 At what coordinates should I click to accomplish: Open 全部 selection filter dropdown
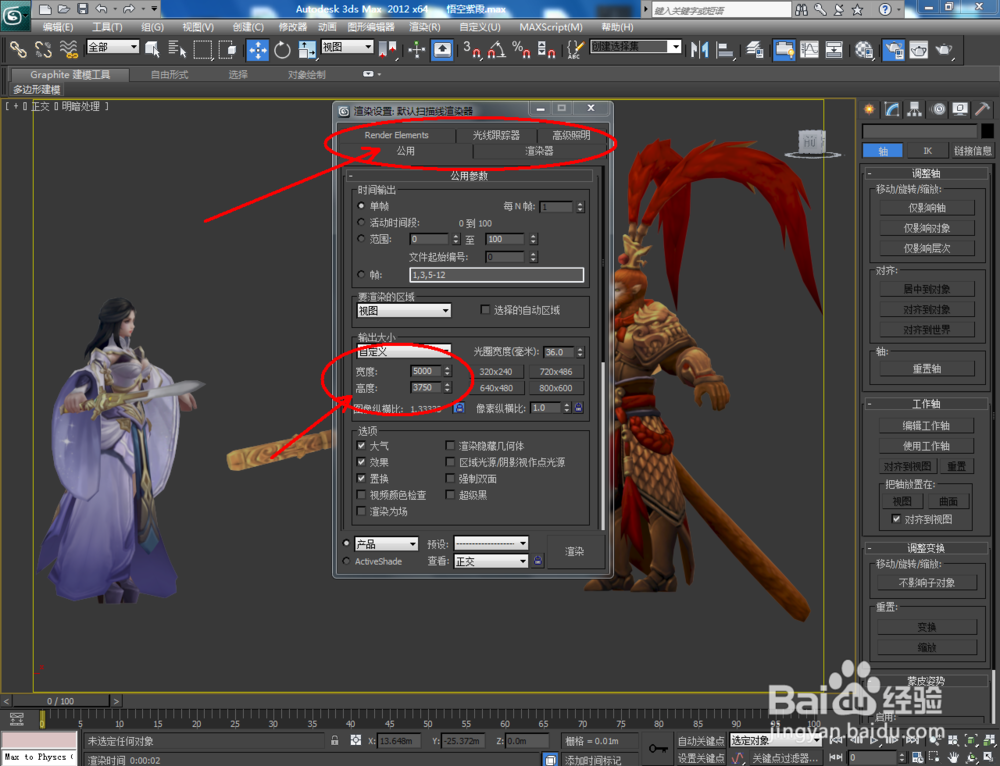tap(113, 47)
